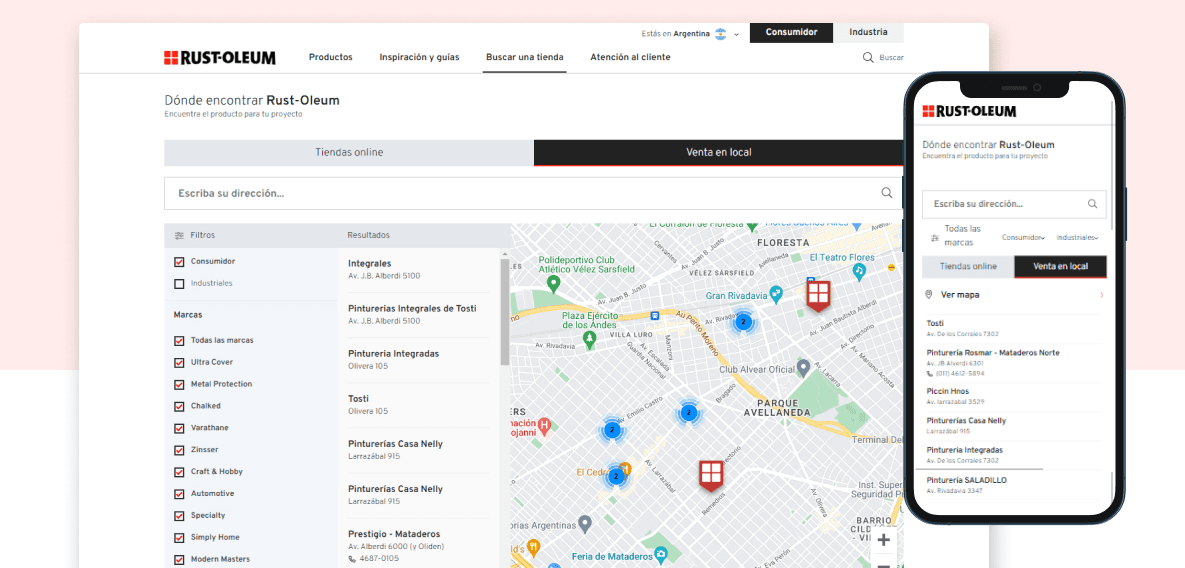Viewport: 1185px width, 568px height.
Task: Click magnifier icon in desktop address field
Action: [x=887, y=193]
